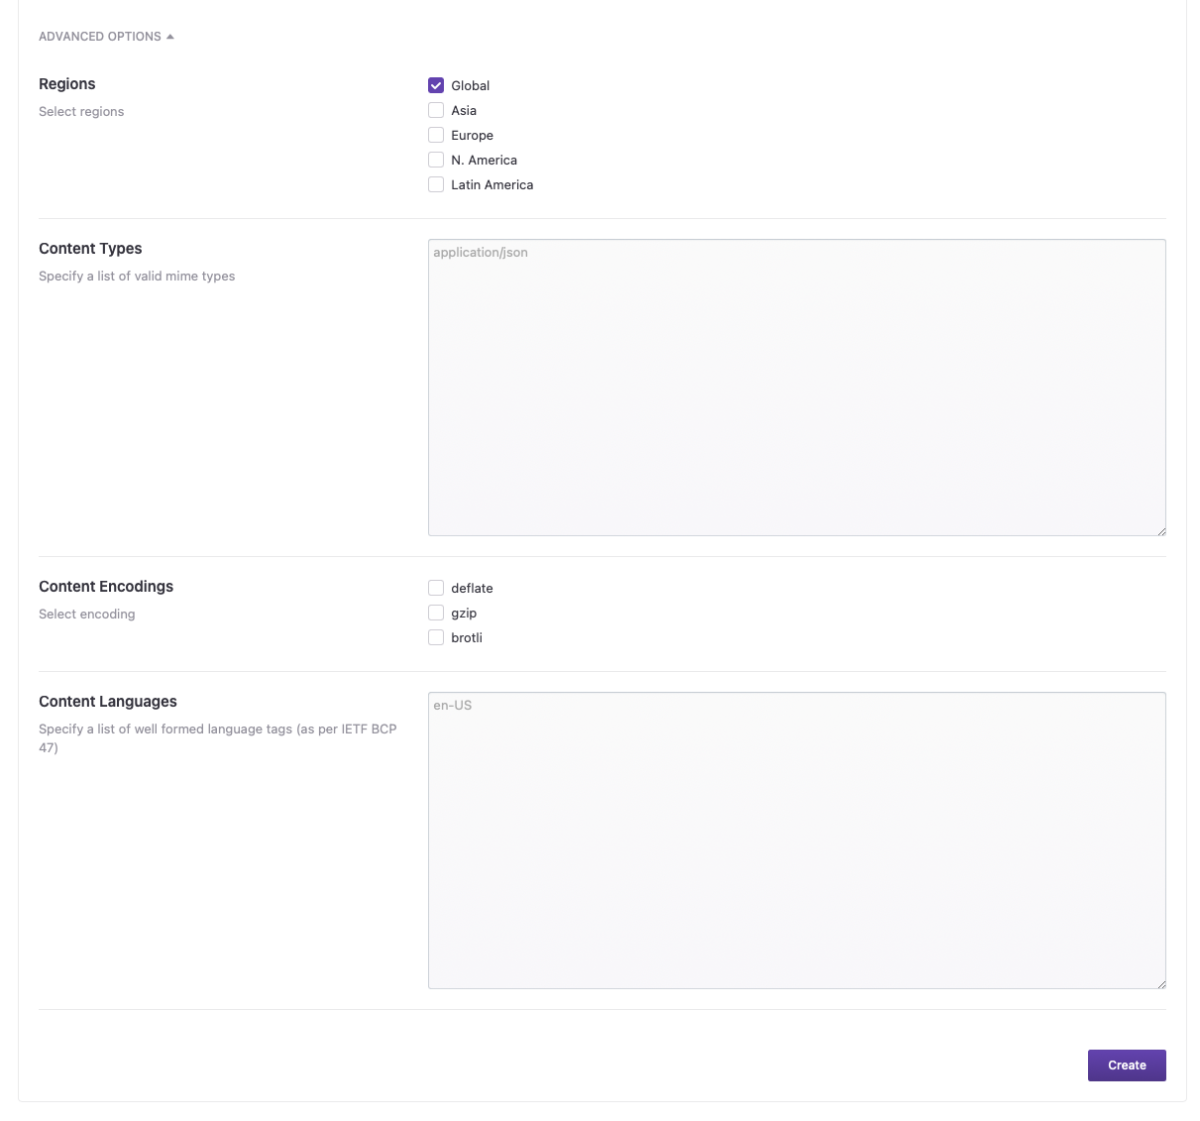The image size is (1200, 1121).
Task: Check the Latin America region
Action: 436,184
